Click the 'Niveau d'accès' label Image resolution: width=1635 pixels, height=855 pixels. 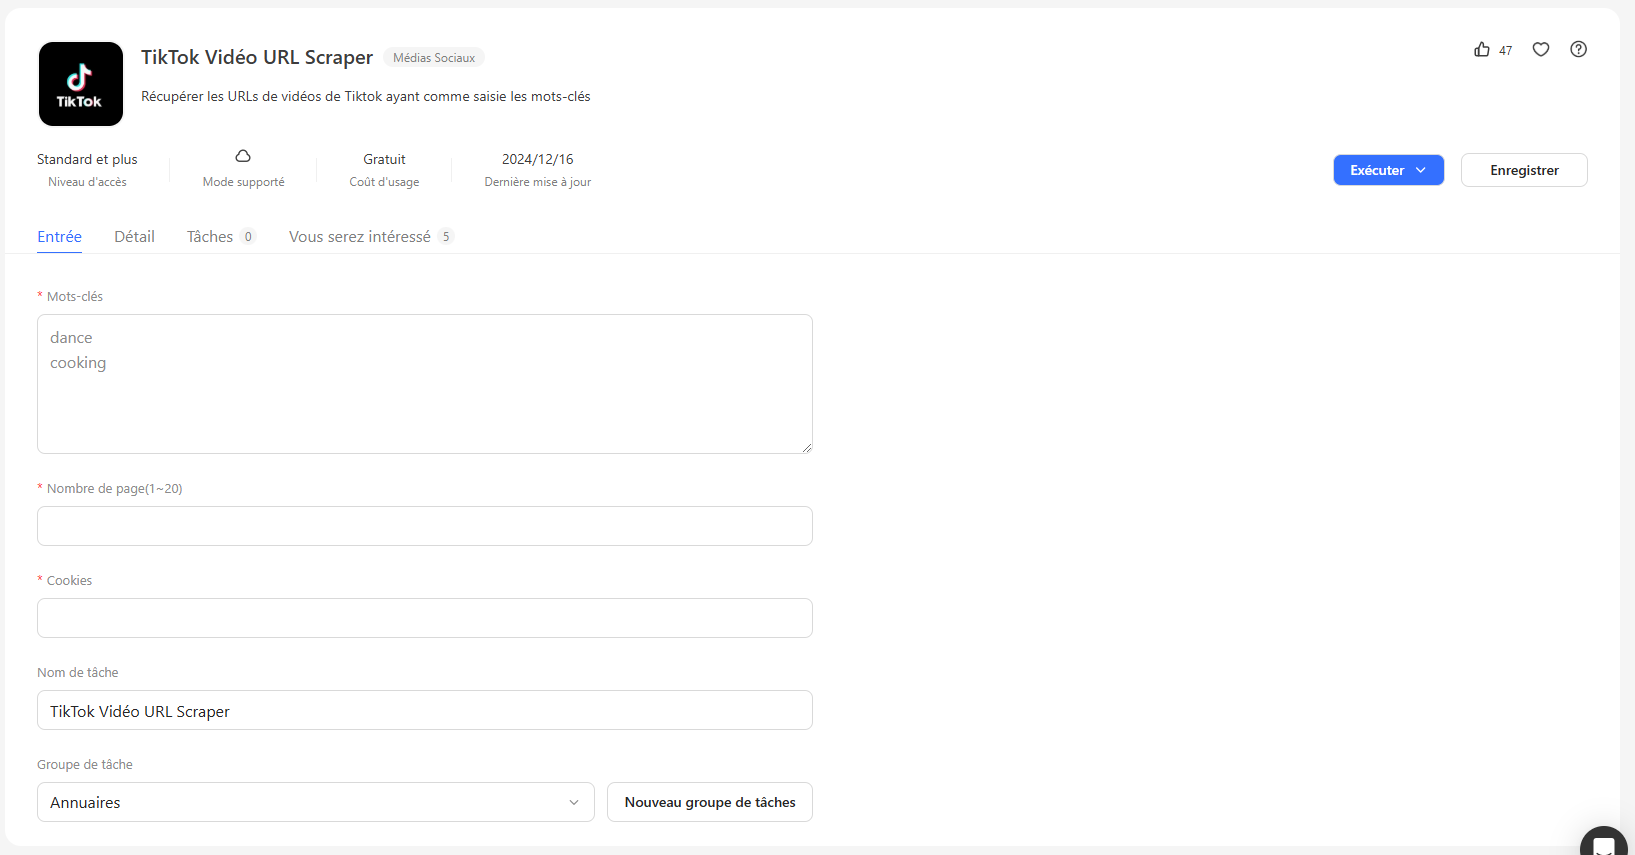pyautogui.click(x=87, y=182)
